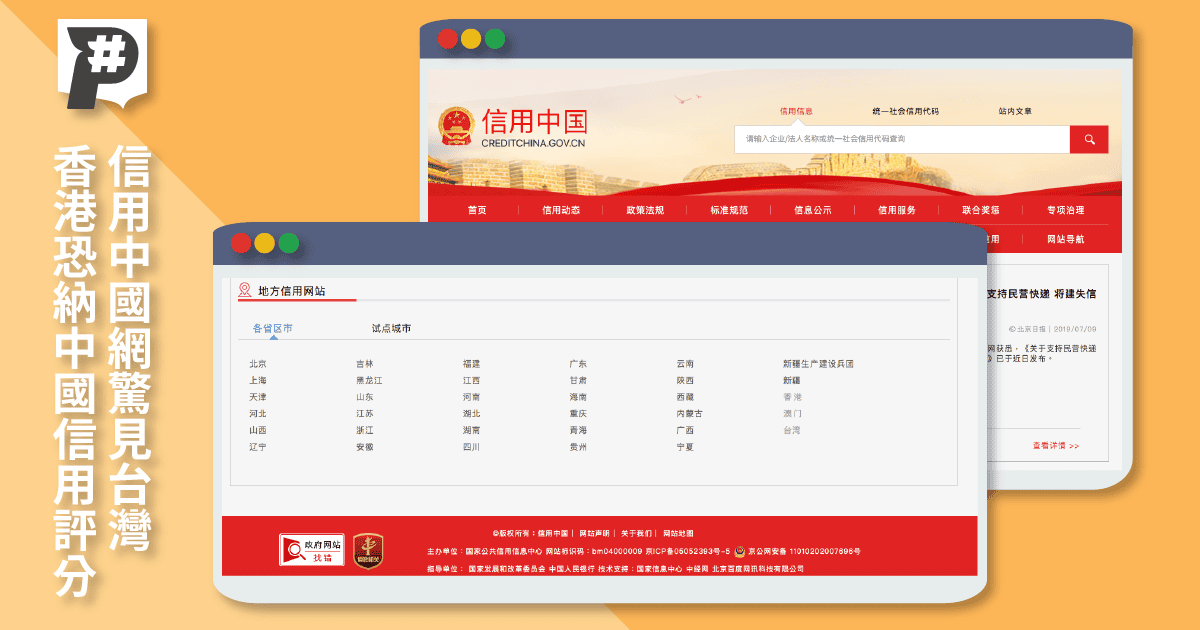Click the location pin icon beside 地方信用网站
This screenshot has width=1200, height=630.
pyautogui.click(x=244, y=291)
